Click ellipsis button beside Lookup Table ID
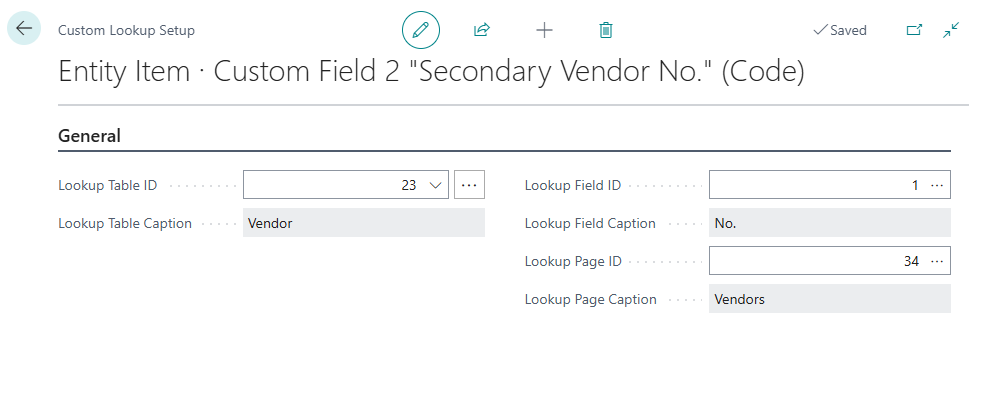 pyautogui.click(x=469, y=185)
